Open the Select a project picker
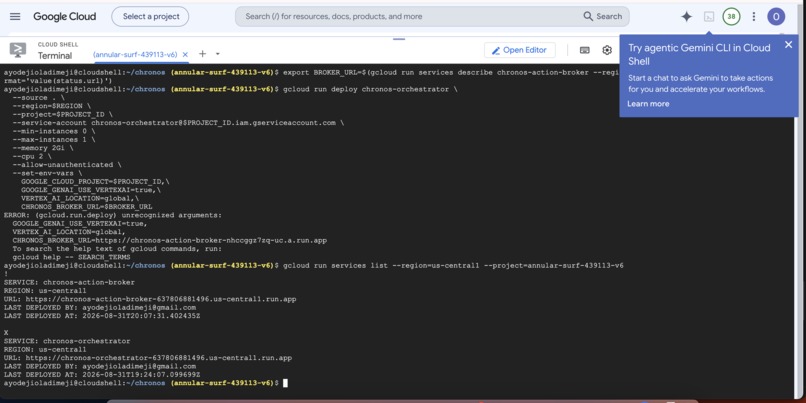This screenshot has width=806, height=403. point(150,16)
